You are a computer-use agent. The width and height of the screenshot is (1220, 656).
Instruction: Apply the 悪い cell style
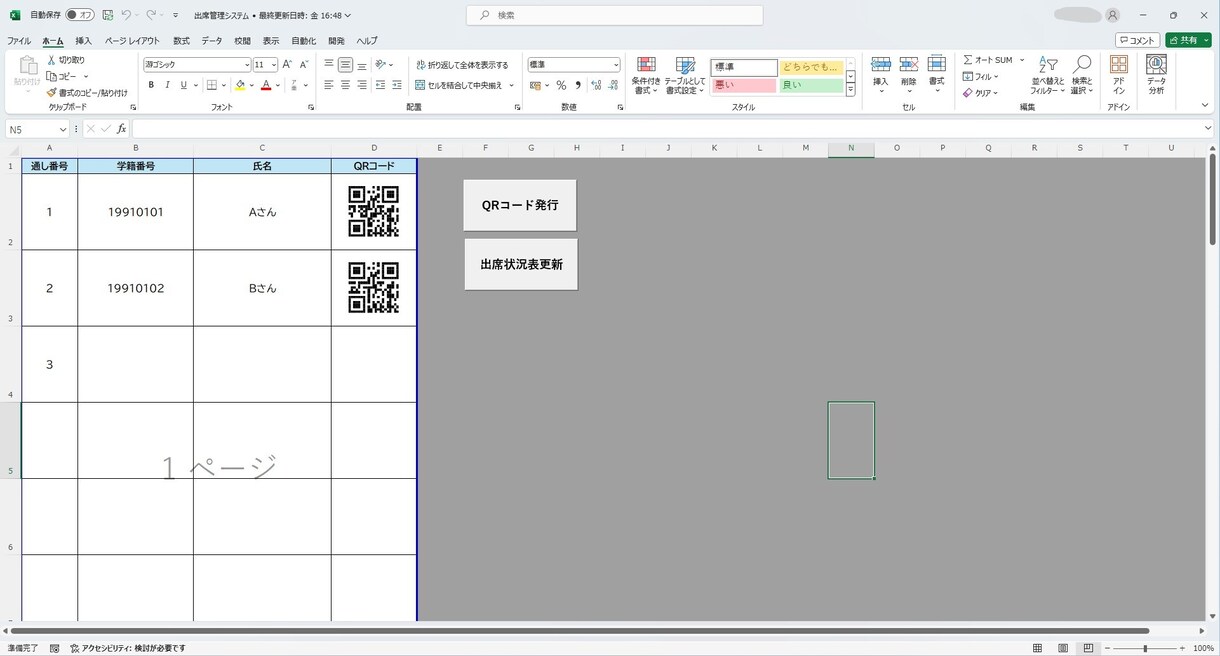pos(744,86)
